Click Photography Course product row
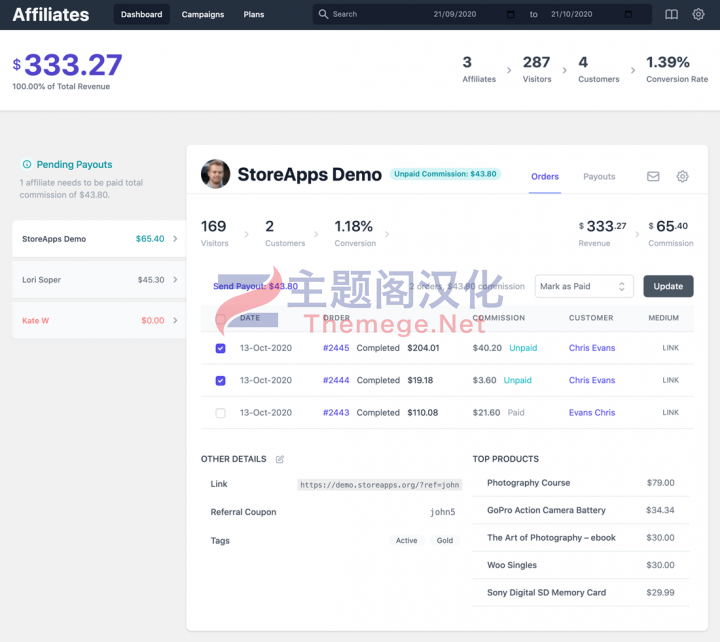The width and height of the screenshot is (720, 642). (x=580, y=483)
